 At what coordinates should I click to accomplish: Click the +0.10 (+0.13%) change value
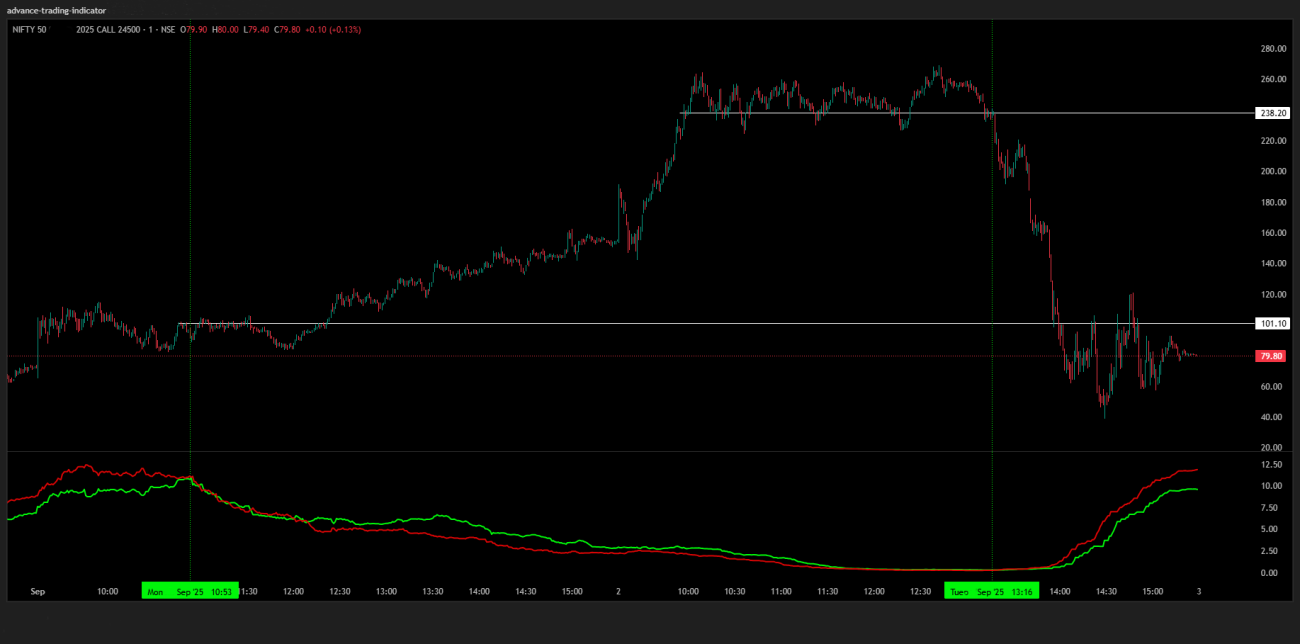[337, 30]
